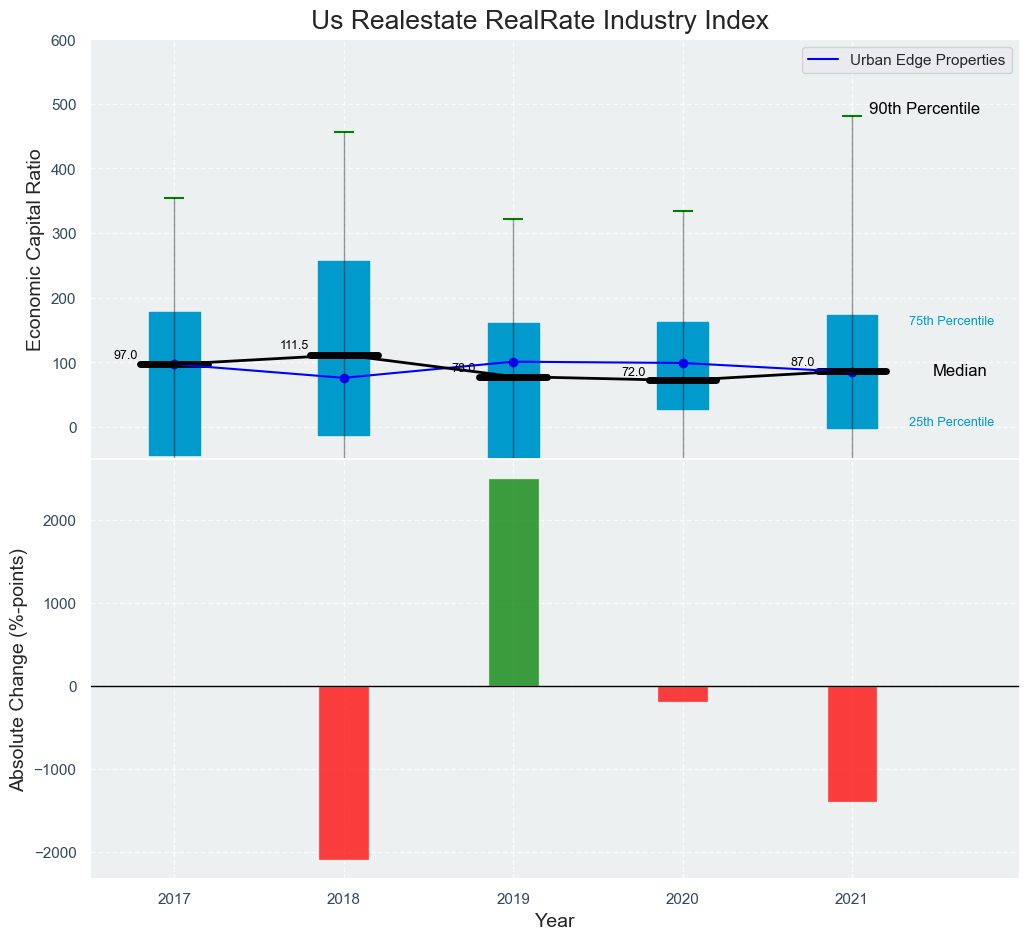Click the red 2021 absolute change bar
The width and height of the screenshot is (1029, 940).
pyautogui.click(x=852, y=743)
